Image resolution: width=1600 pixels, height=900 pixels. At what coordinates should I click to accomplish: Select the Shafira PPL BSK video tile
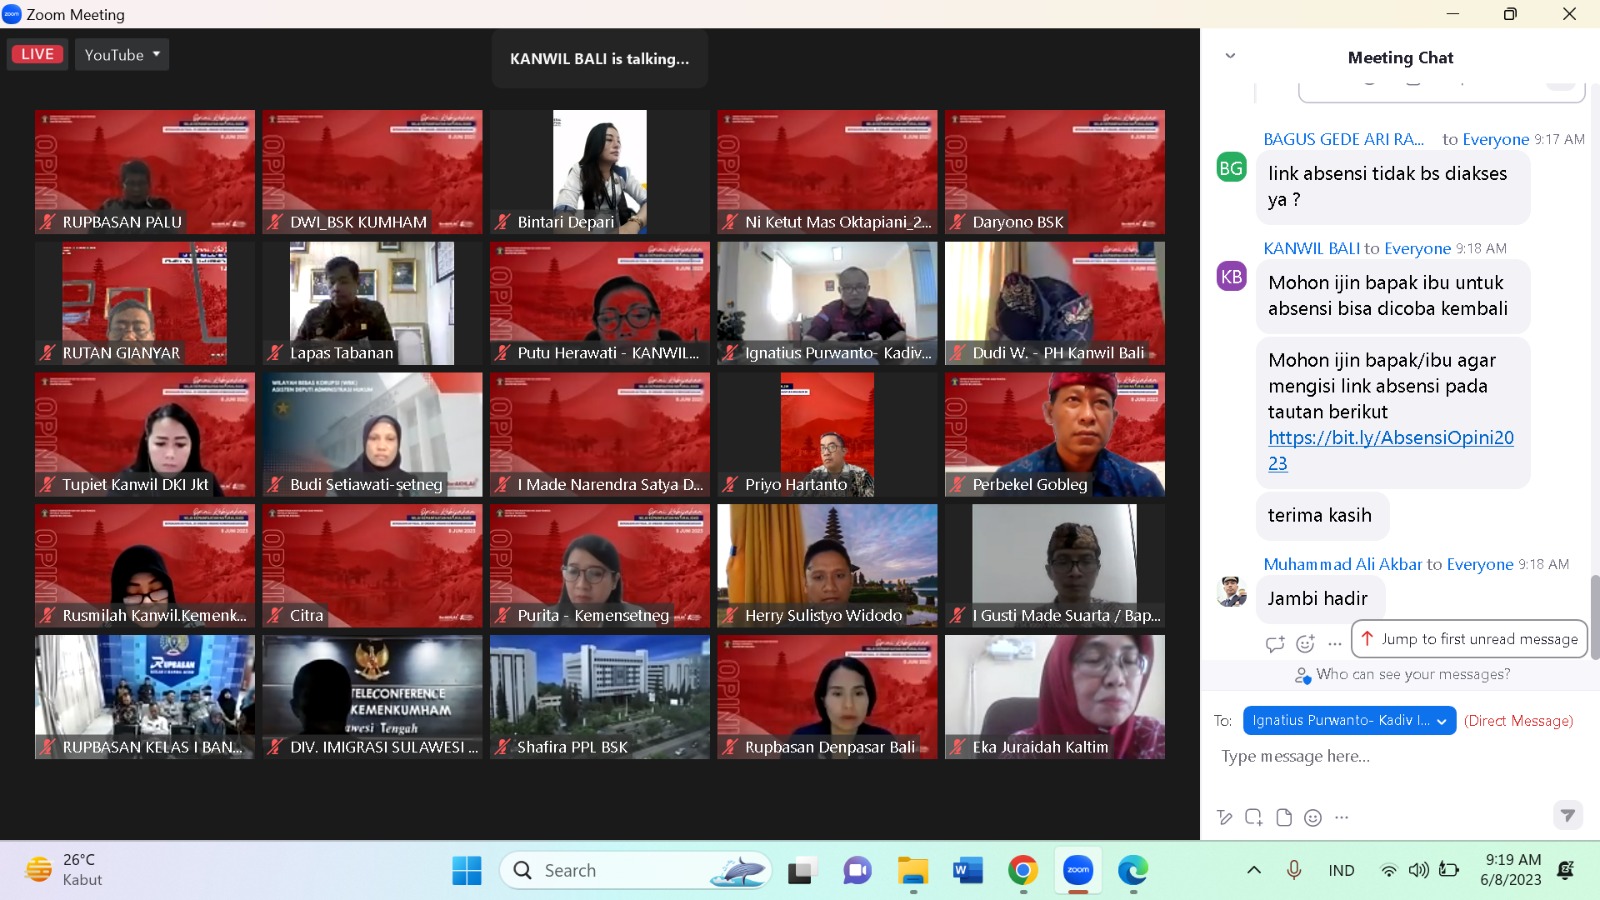point(600,697)
